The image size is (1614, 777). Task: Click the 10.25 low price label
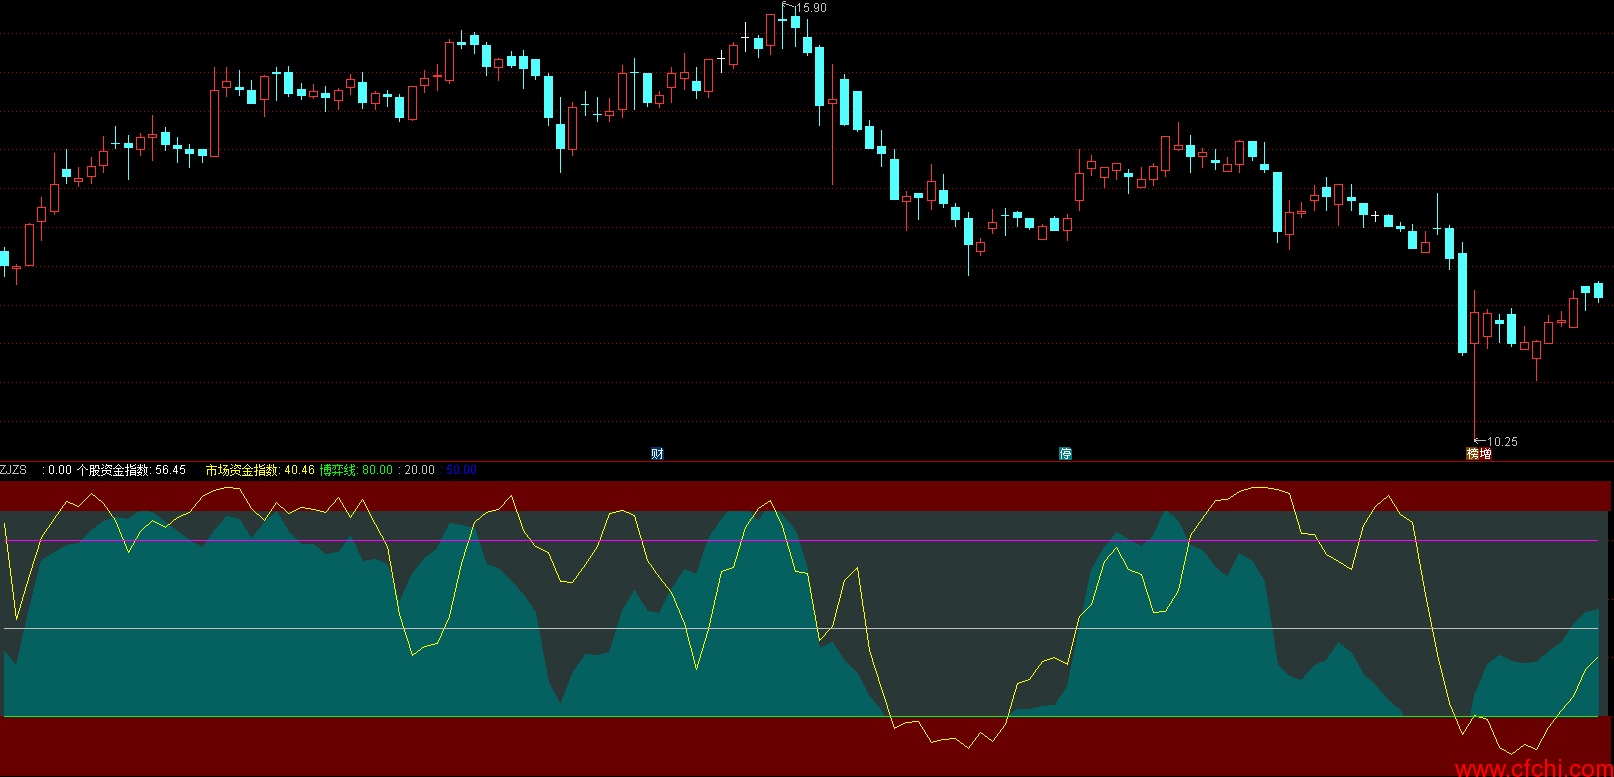pyautogui.click(x=1502, y=442)
